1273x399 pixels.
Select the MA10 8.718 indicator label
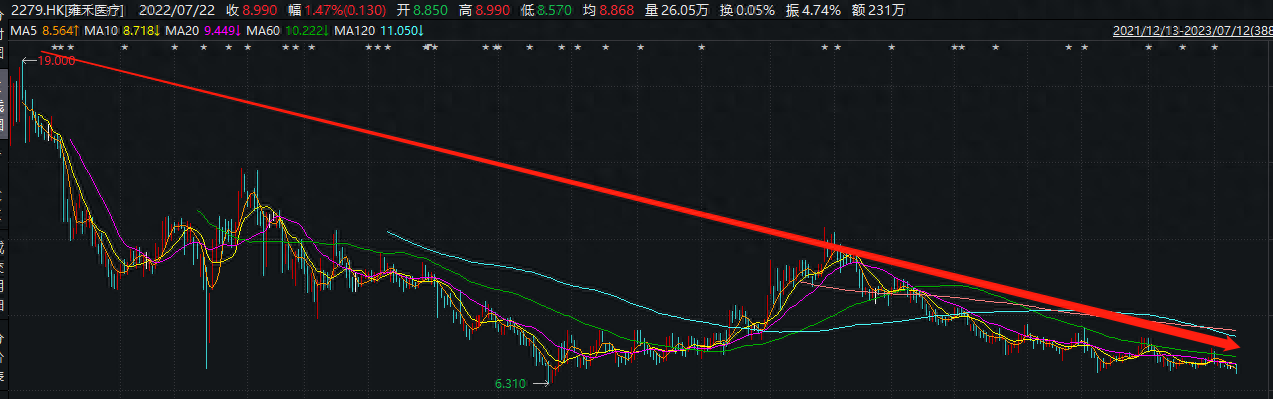tap(122, 31)
